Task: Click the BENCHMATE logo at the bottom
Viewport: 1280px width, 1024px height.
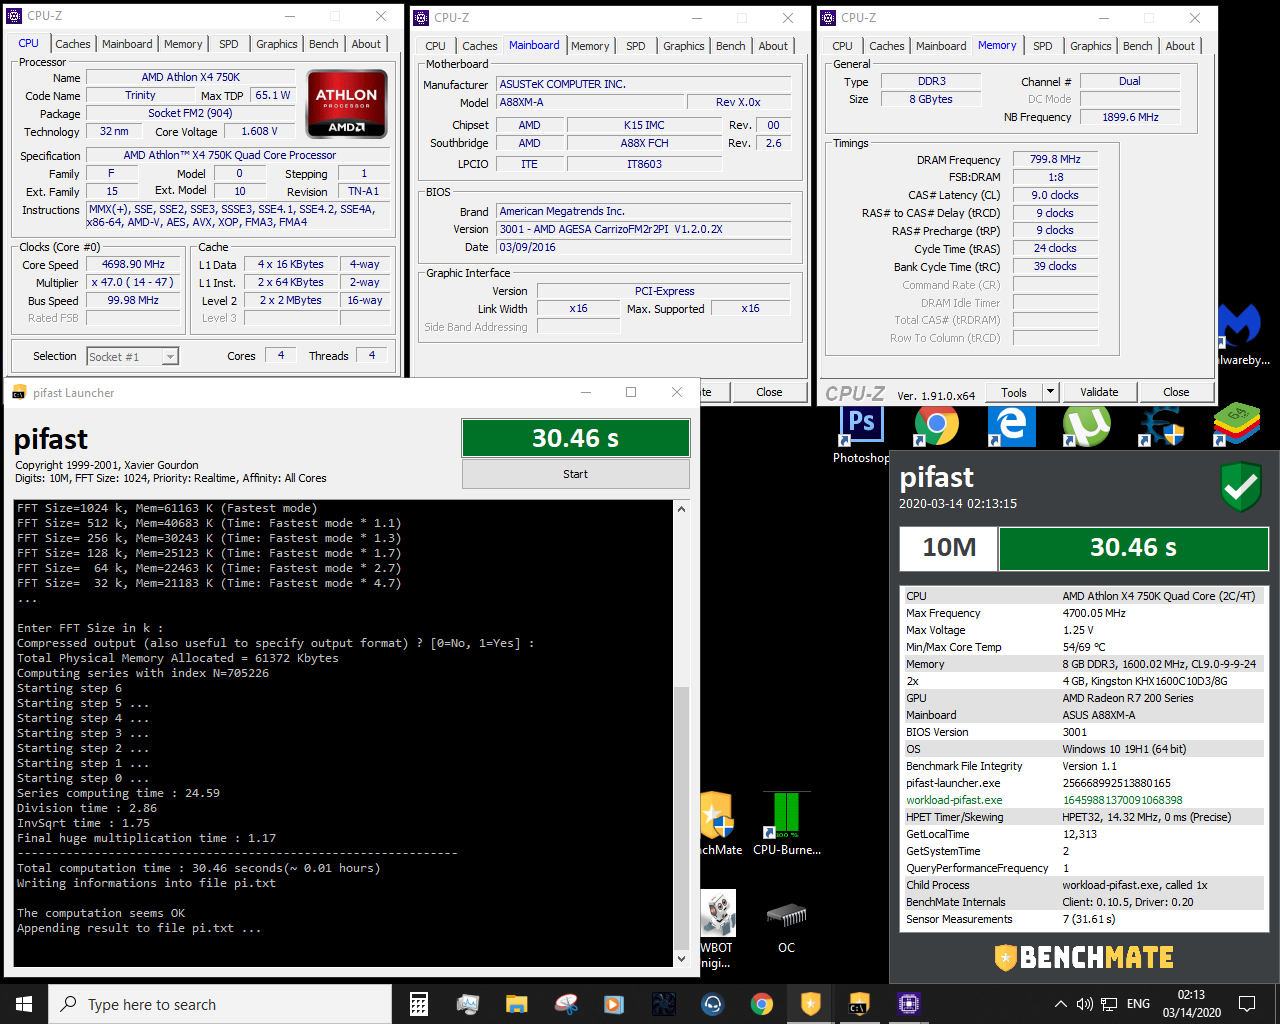Action: click(1084, 957)
